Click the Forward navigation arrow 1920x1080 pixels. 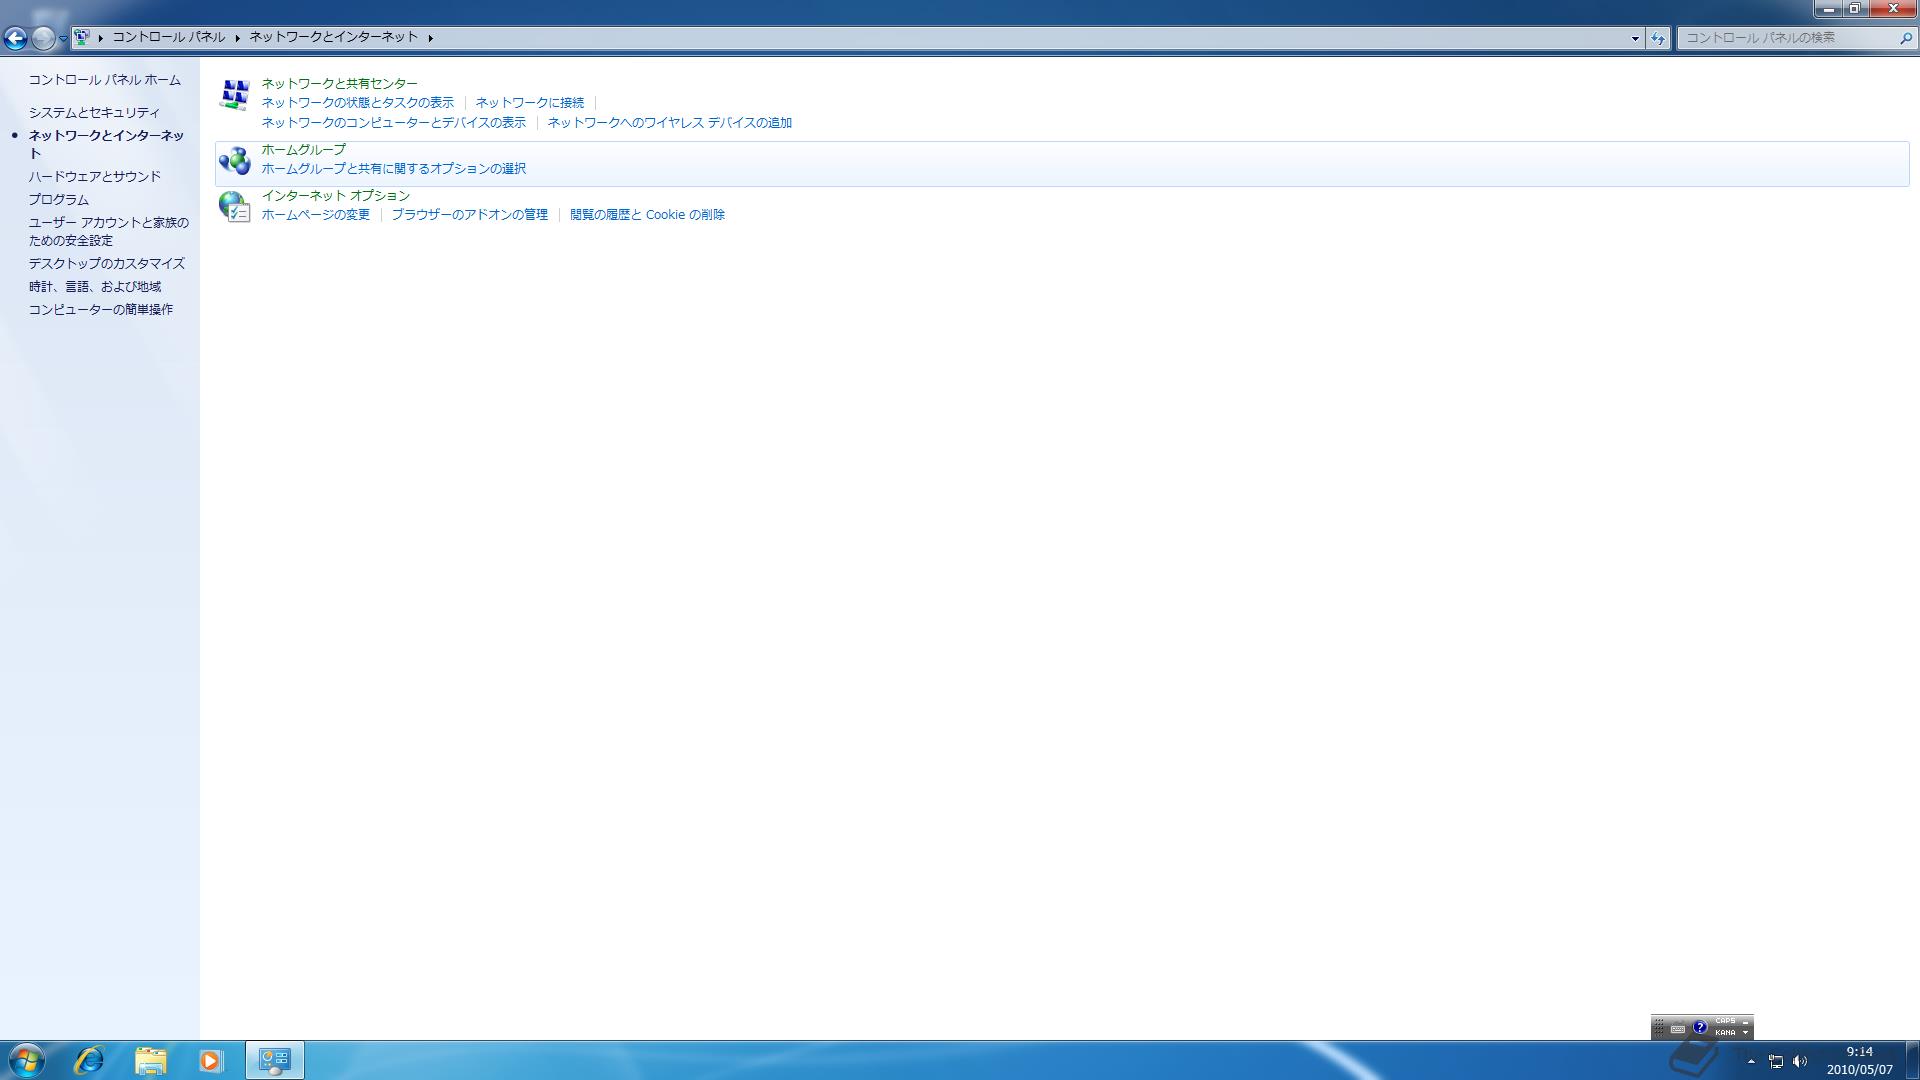click(43, 38)
